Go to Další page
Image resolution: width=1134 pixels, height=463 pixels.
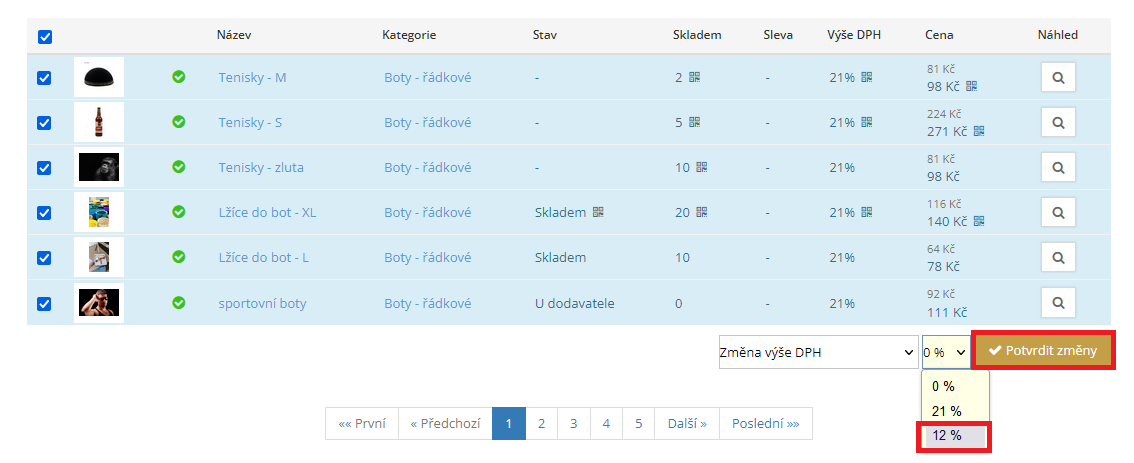pos(687,423)
